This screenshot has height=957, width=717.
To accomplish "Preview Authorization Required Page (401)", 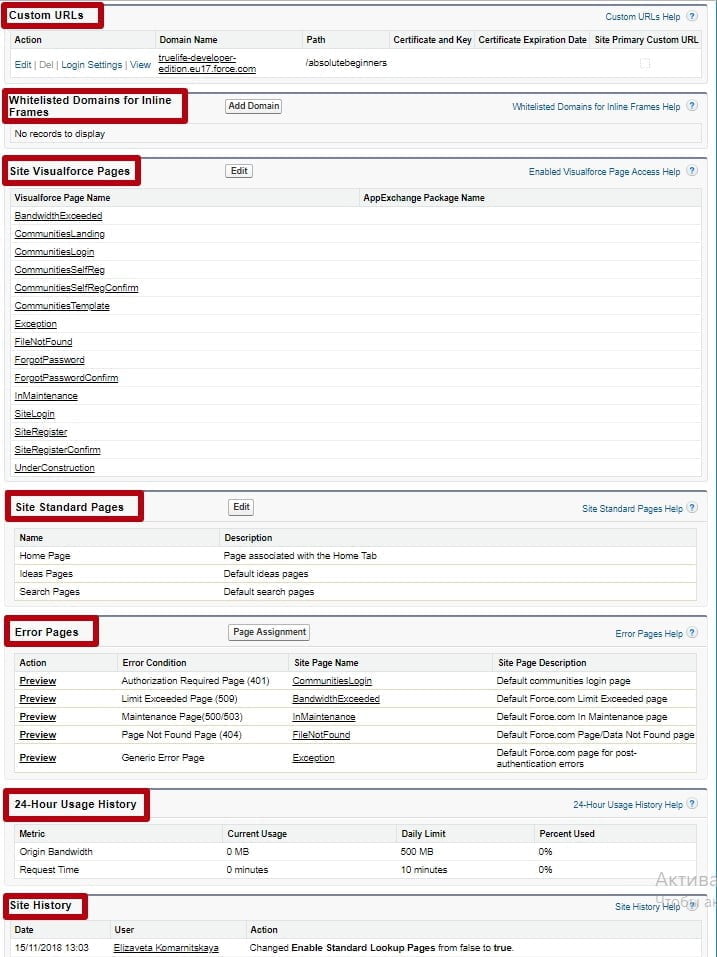I will [38, 681].
